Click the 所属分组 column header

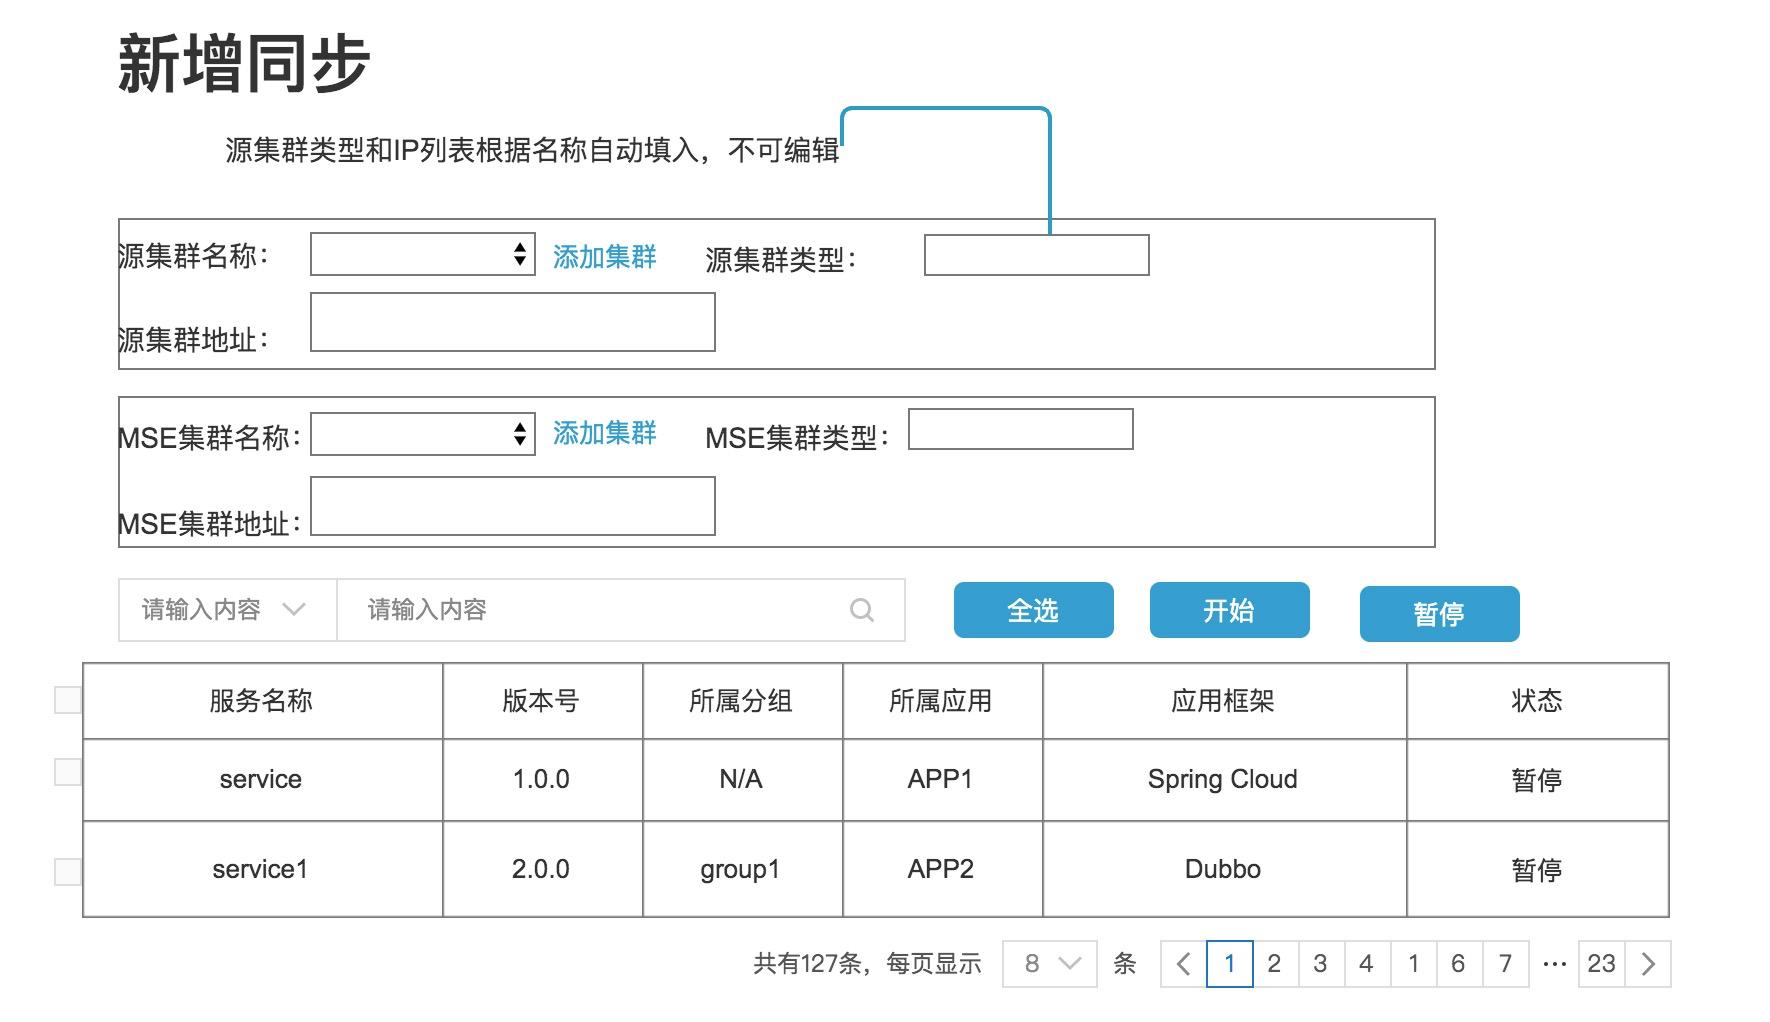(742, 701)
